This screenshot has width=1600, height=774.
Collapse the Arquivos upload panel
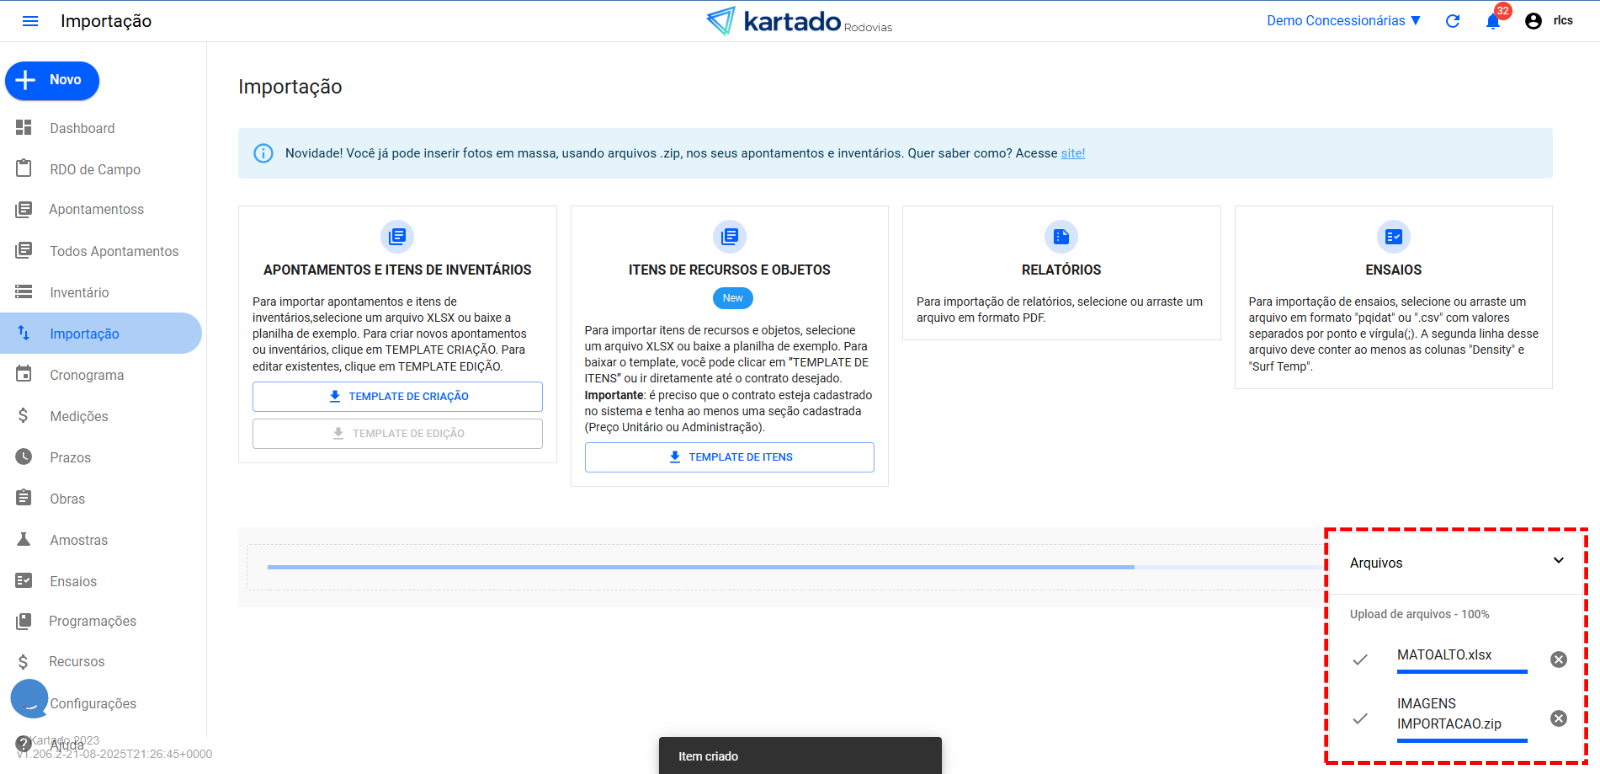[1558, 561]
